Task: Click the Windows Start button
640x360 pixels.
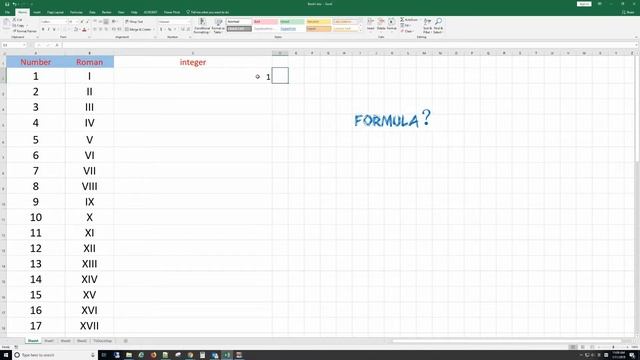Action: [6, 355]
